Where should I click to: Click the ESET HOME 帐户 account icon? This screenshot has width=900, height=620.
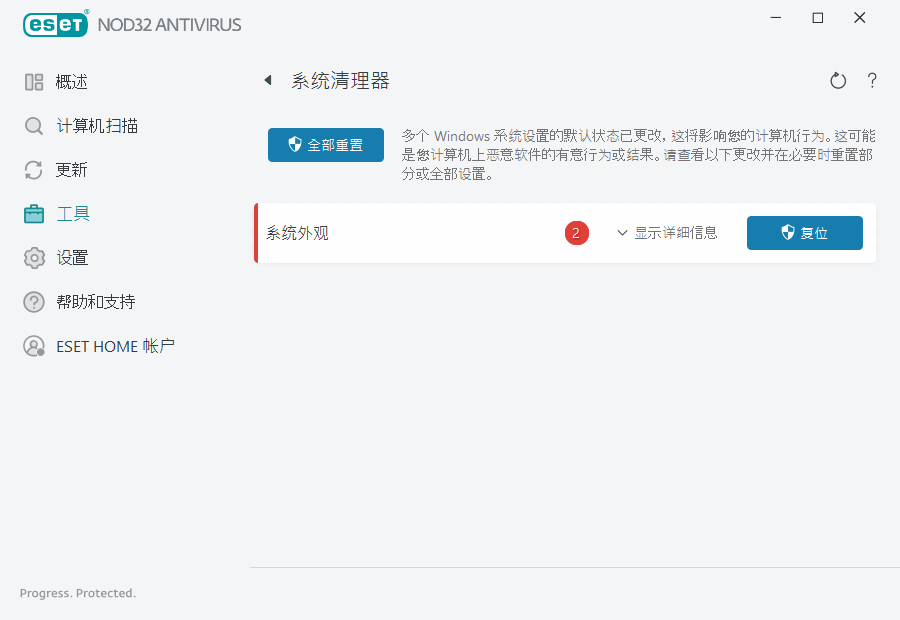[33, 345]
